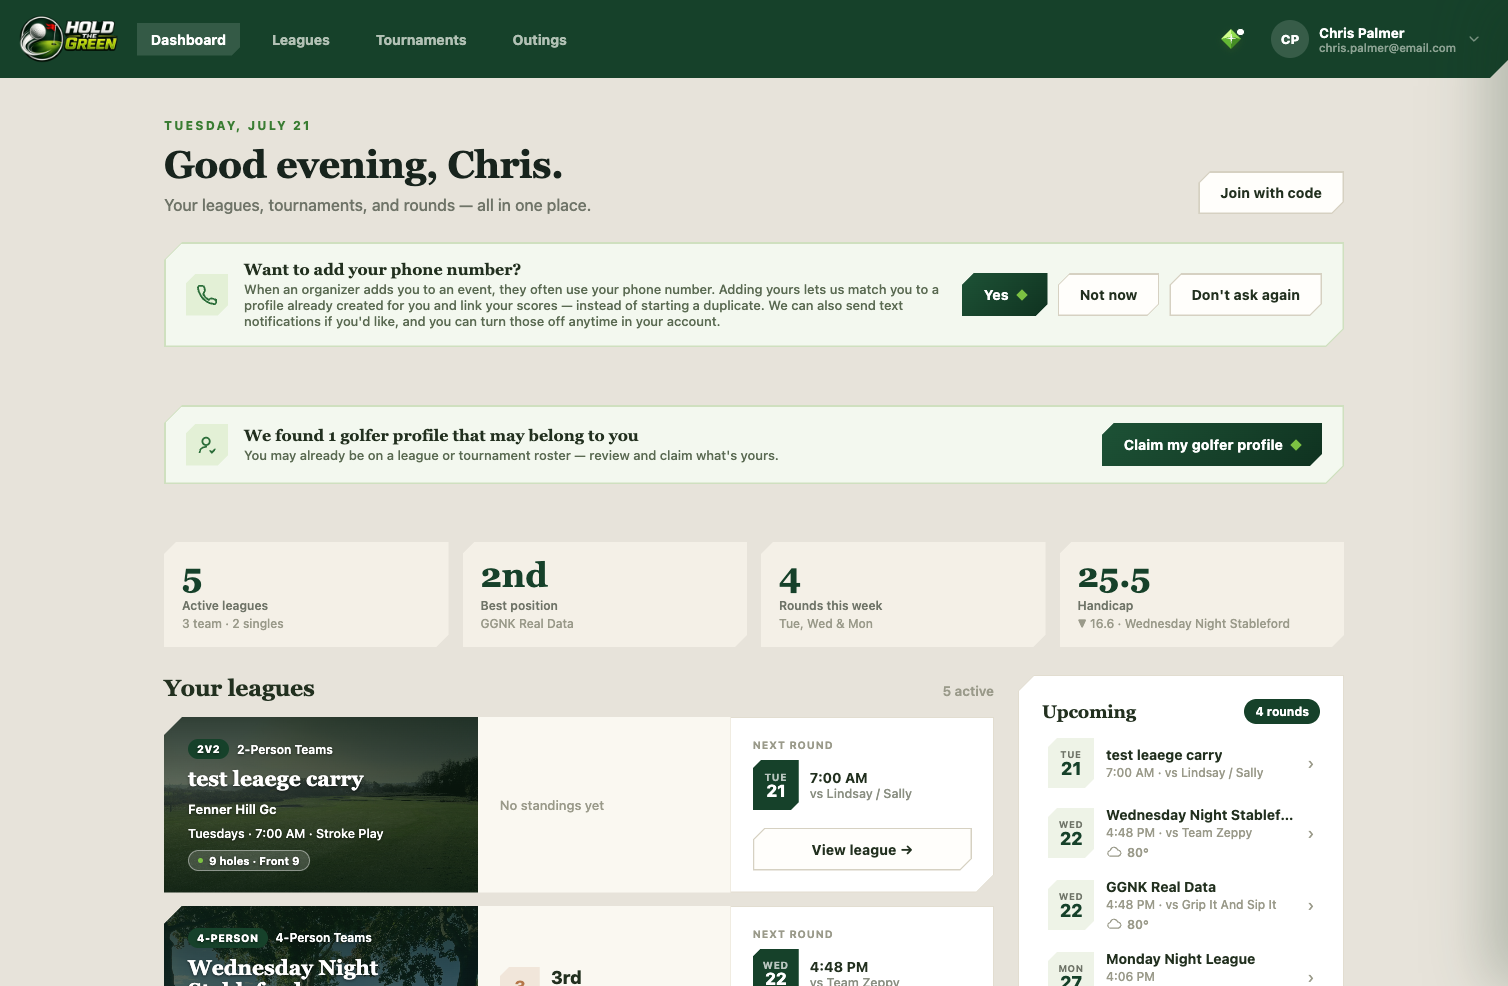The width and height of the screenshot is (1508, 986).
Task: Open the green diamond notifications icon
Action: 1232,39
